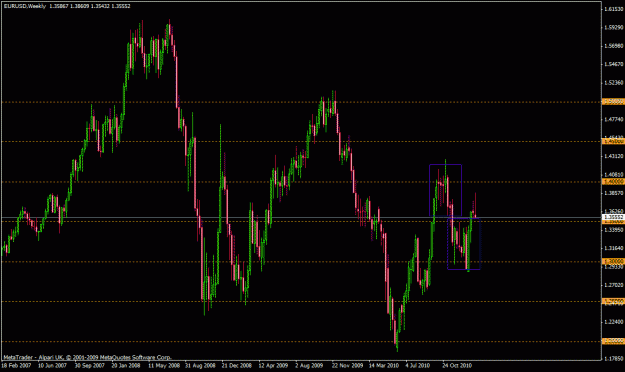Select the orange 1.40000 level price tag
This screenshot has width=625, height=372.
click(613, 181)
